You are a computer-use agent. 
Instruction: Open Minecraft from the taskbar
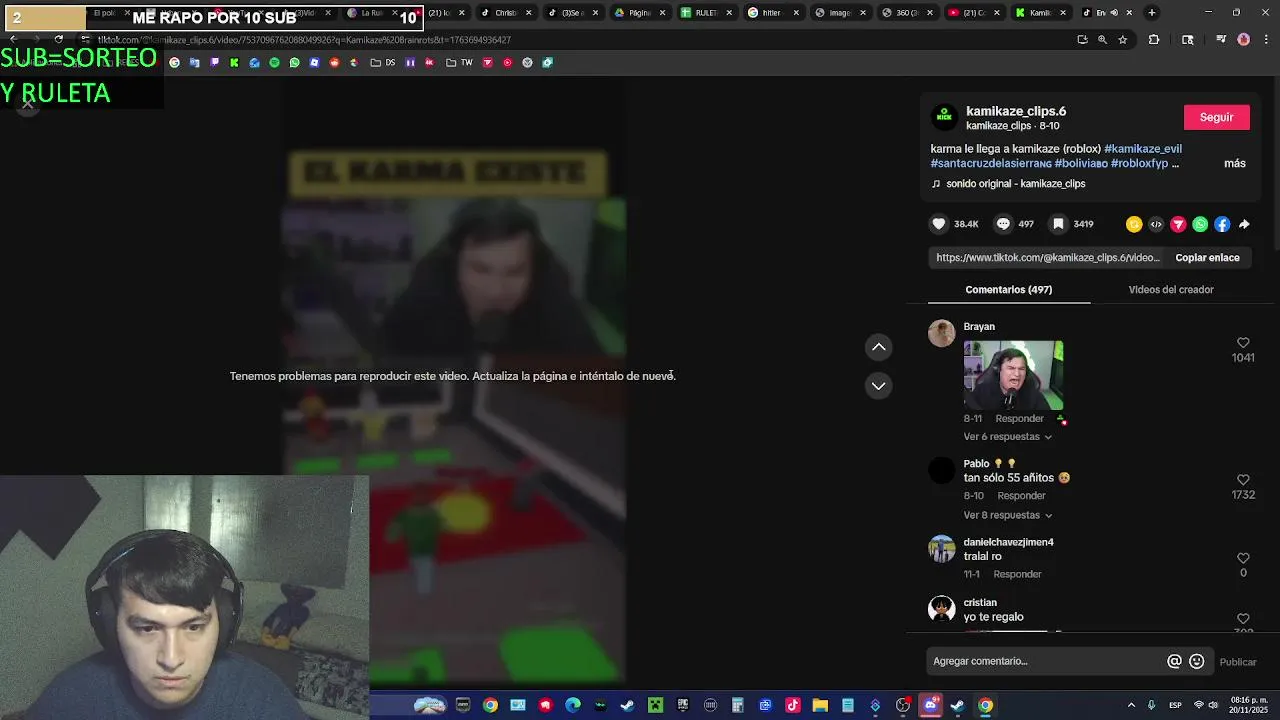(x=655, y=705)
